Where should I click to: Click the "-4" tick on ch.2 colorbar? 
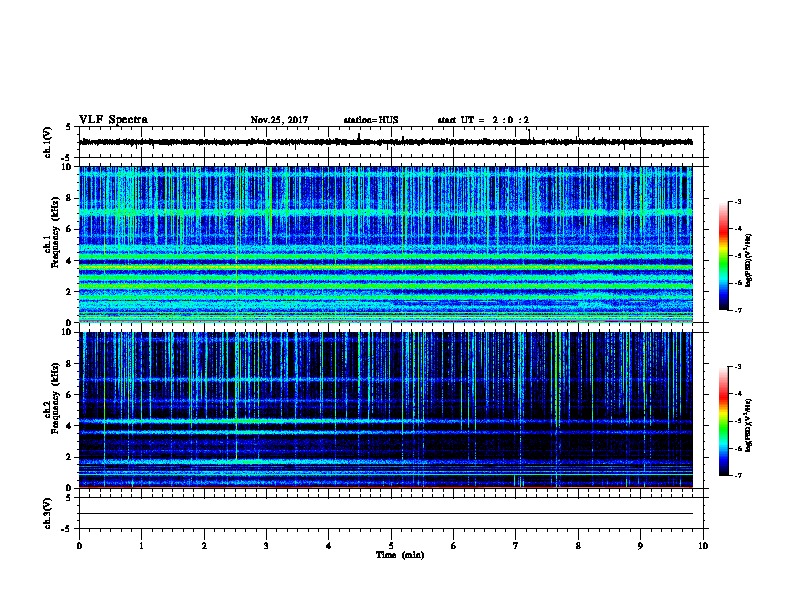click(737, 394)
